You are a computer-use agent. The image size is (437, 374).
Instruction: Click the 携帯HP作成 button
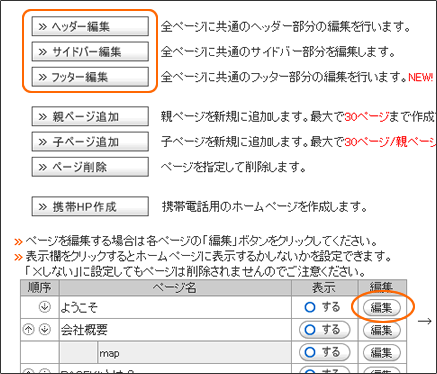click(x=90, y=207)
